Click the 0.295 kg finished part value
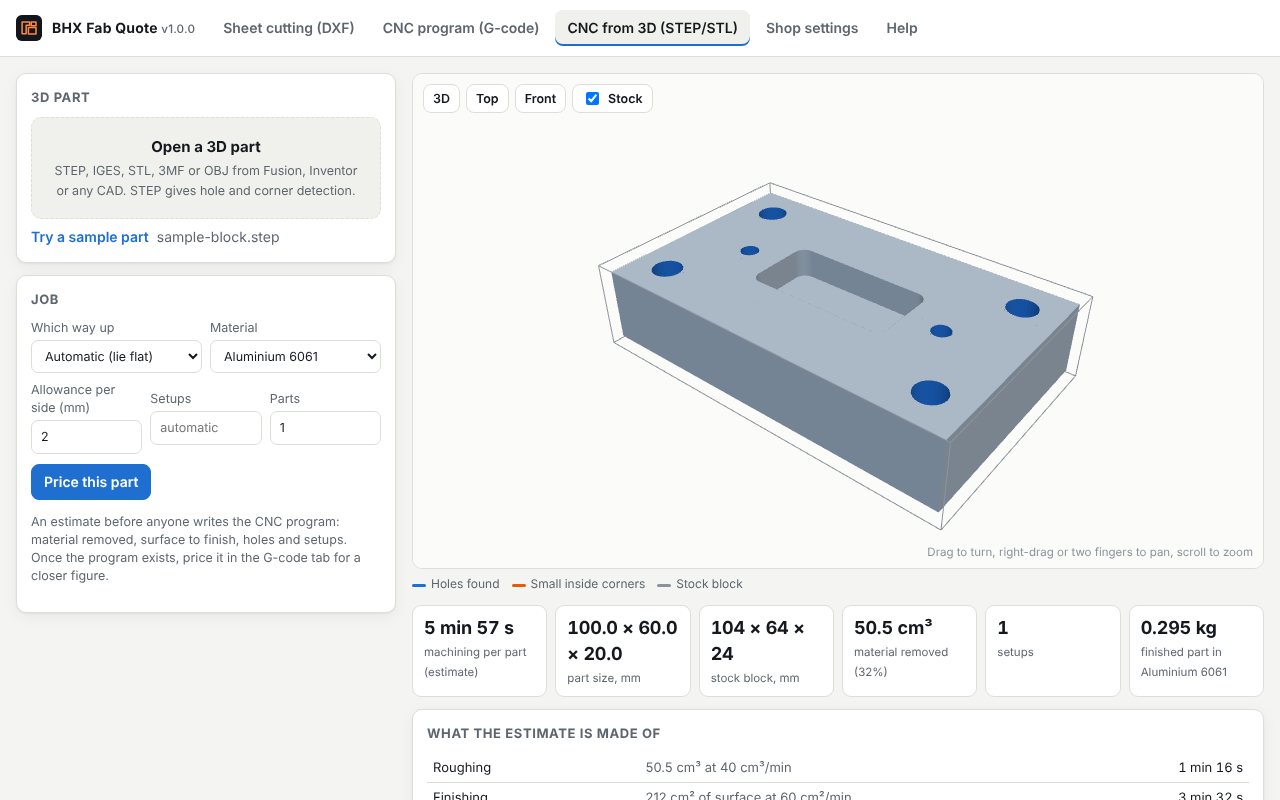This screenshot has width=1280, height=800. coord(1179,628)
